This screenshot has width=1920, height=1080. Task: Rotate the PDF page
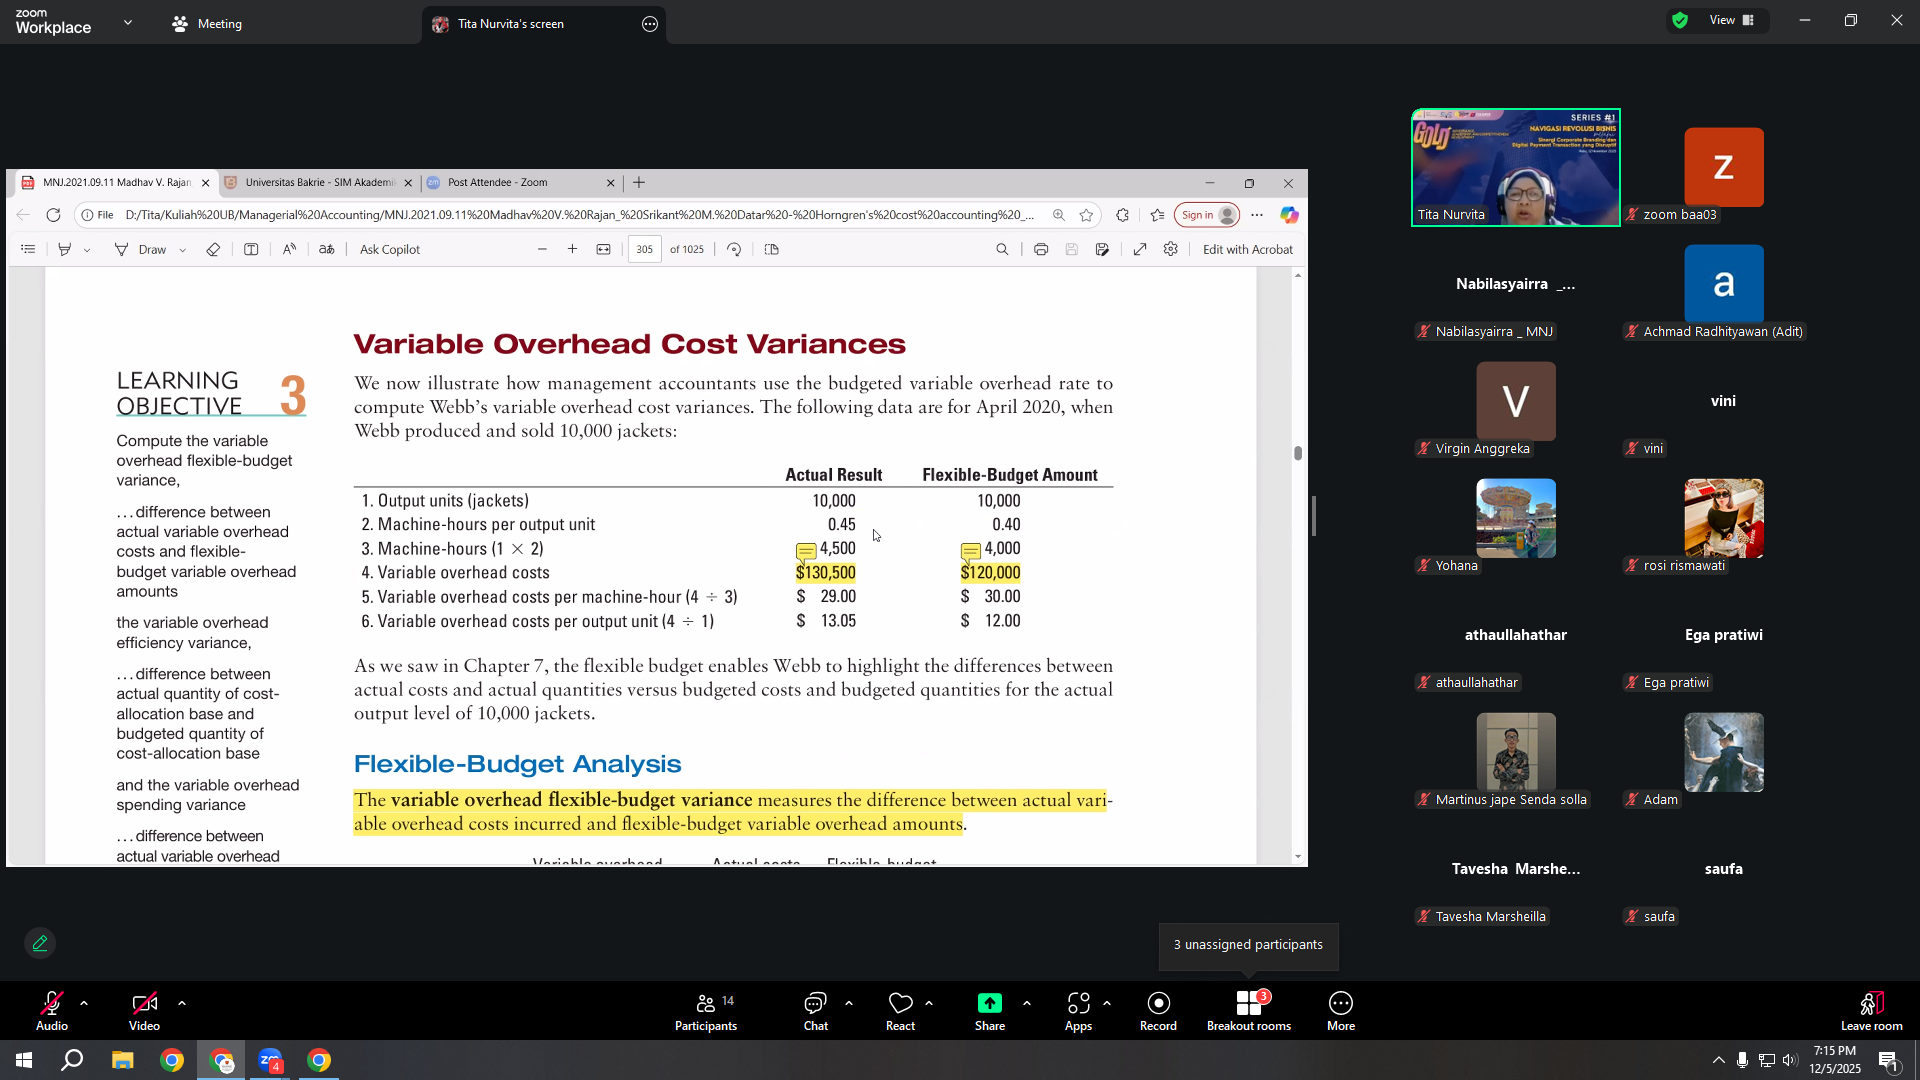point(734,249)
